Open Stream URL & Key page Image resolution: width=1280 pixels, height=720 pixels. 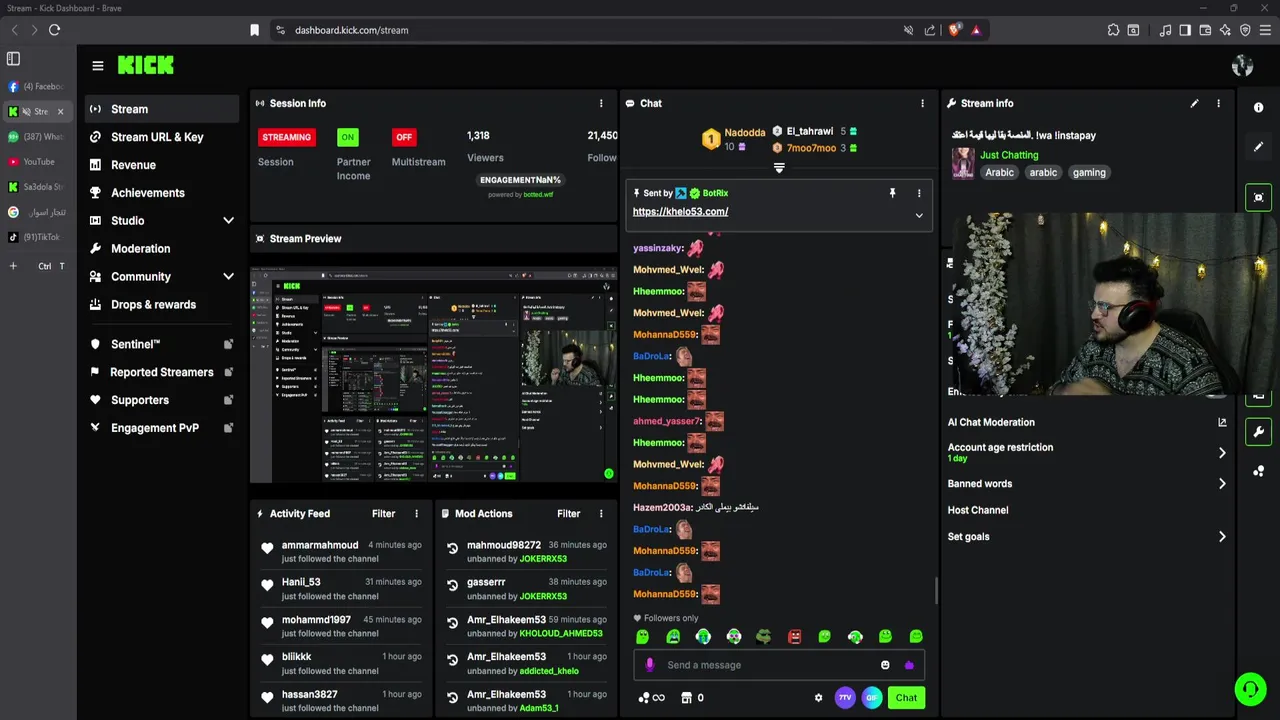[x=161, y=137]
